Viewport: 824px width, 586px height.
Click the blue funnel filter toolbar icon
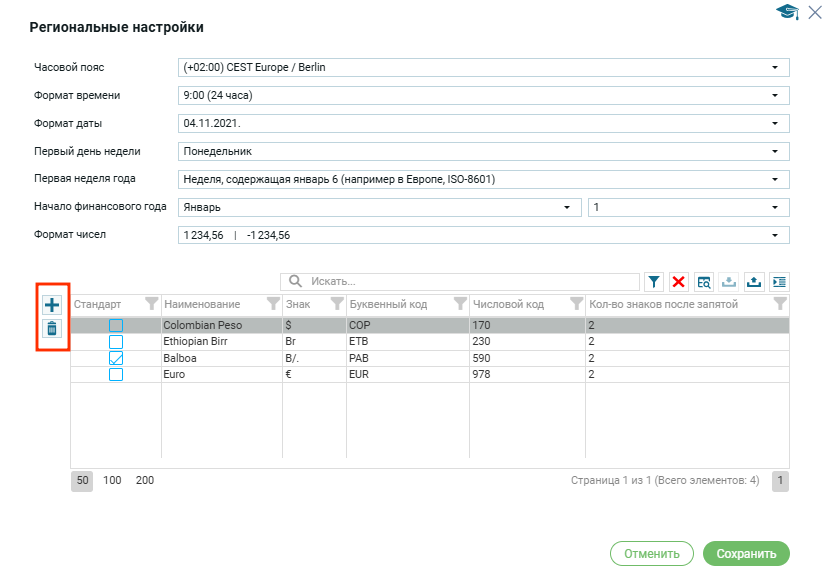coord(654,282)
